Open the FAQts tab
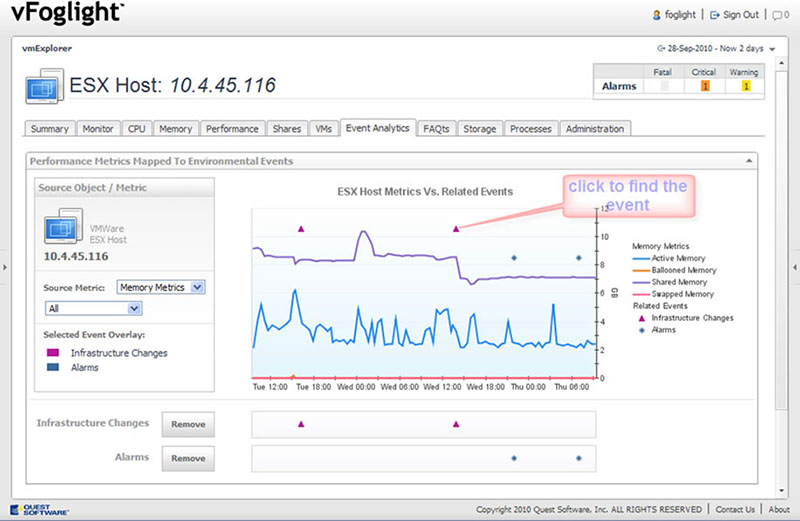The width and height of the screenshot is (800, 521). coord(436,129)
